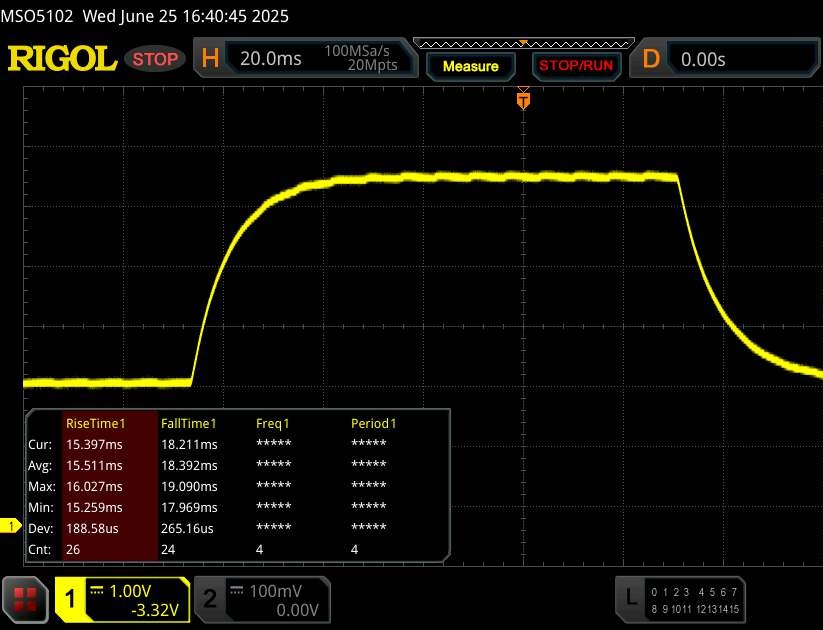Click RiseTime1 deviation 188.58us
Viewport: 823px width, 630px height.
(x=92, y=528)
